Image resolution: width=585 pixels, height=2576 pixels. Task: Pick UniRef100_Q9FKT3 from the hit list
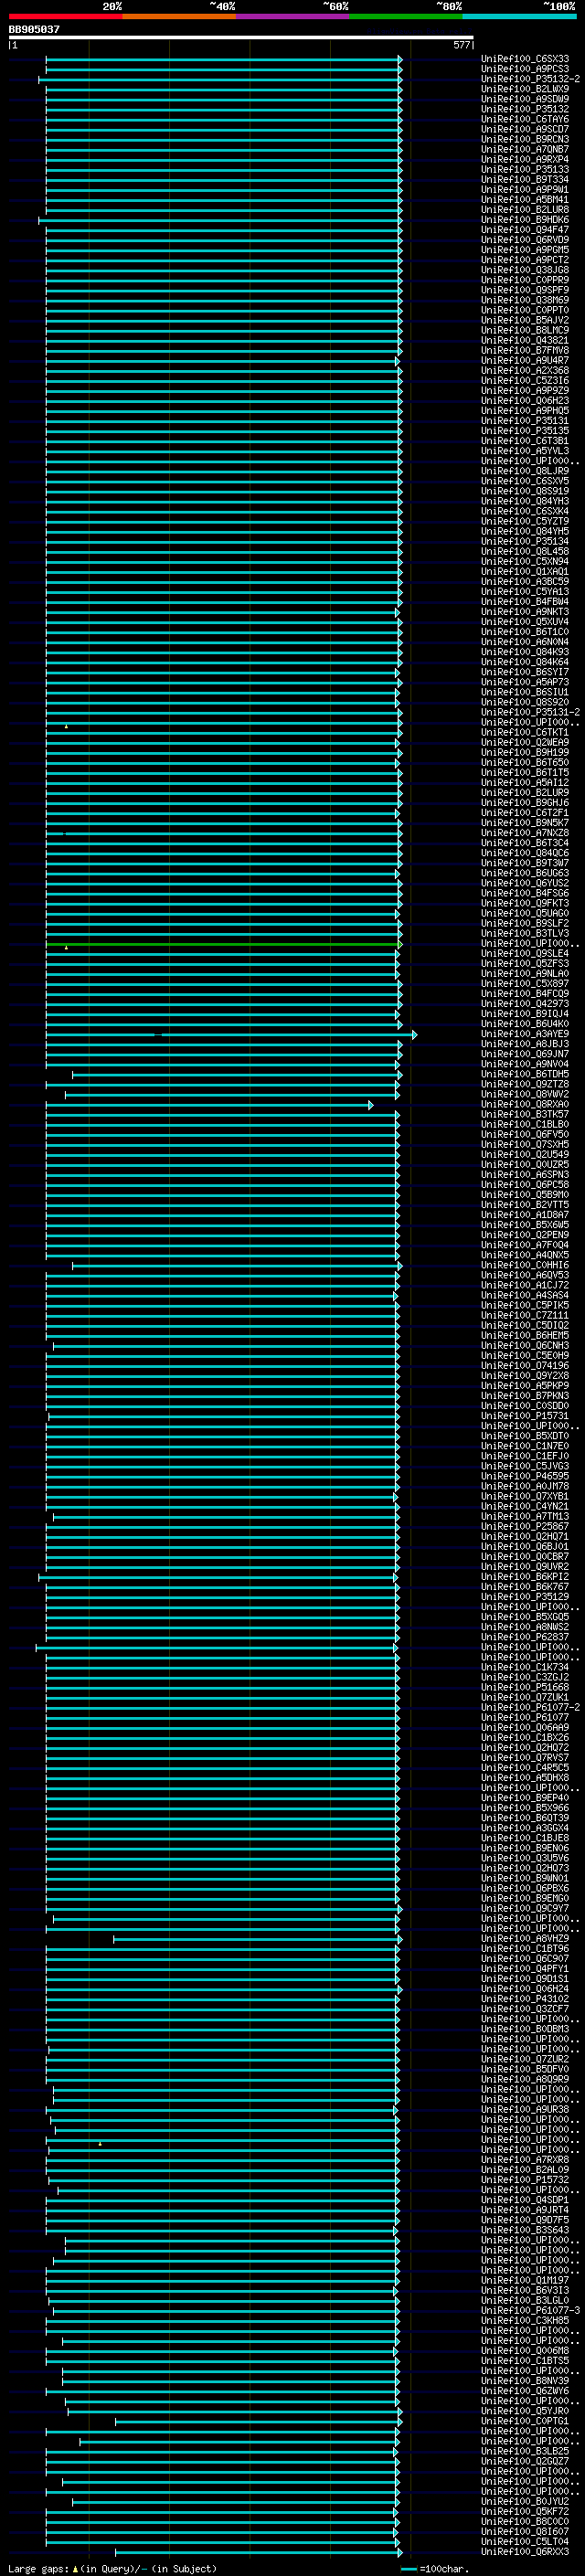[x=525, y=903]
